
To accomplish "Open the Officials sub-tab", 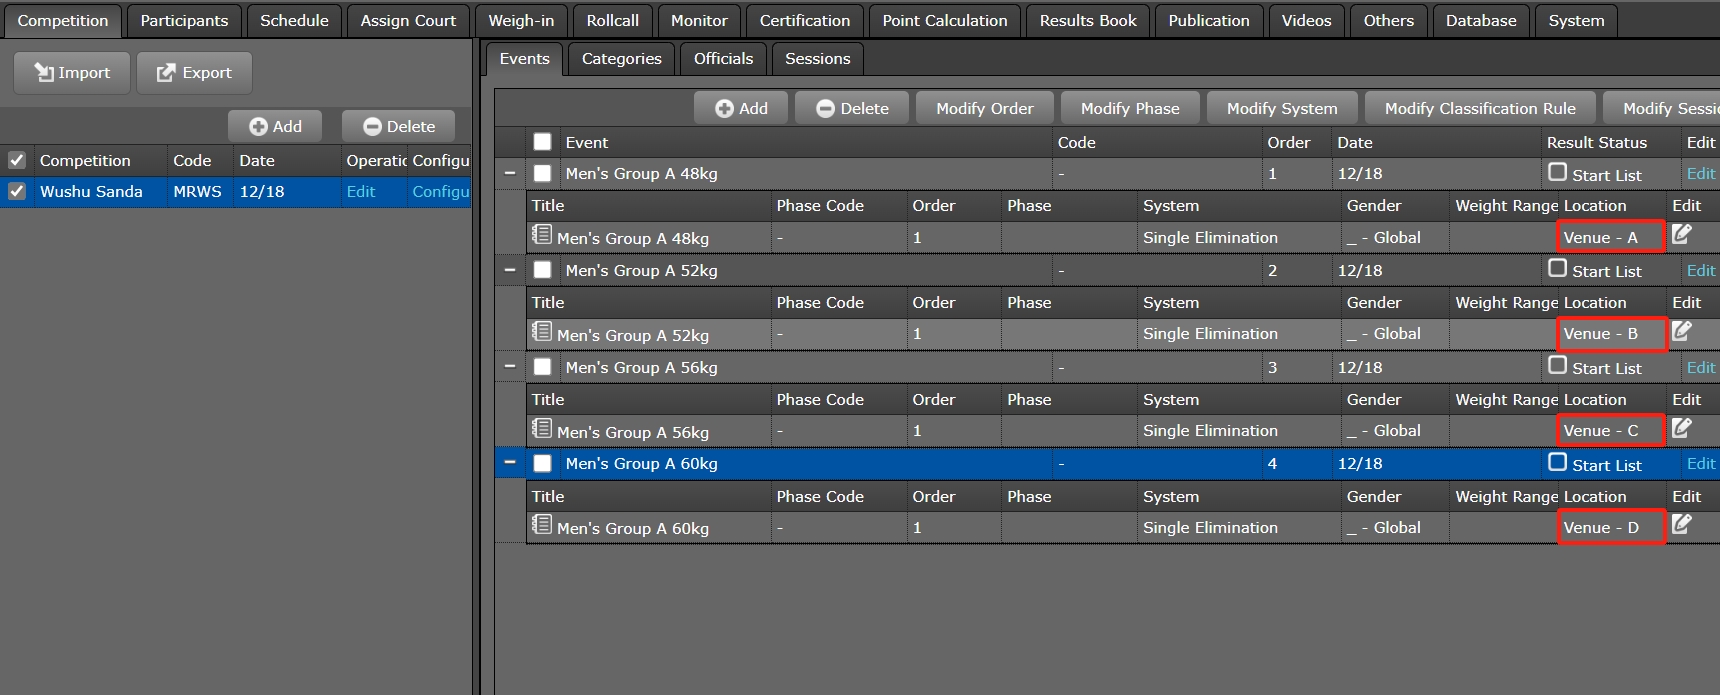I will pos(723,59).
